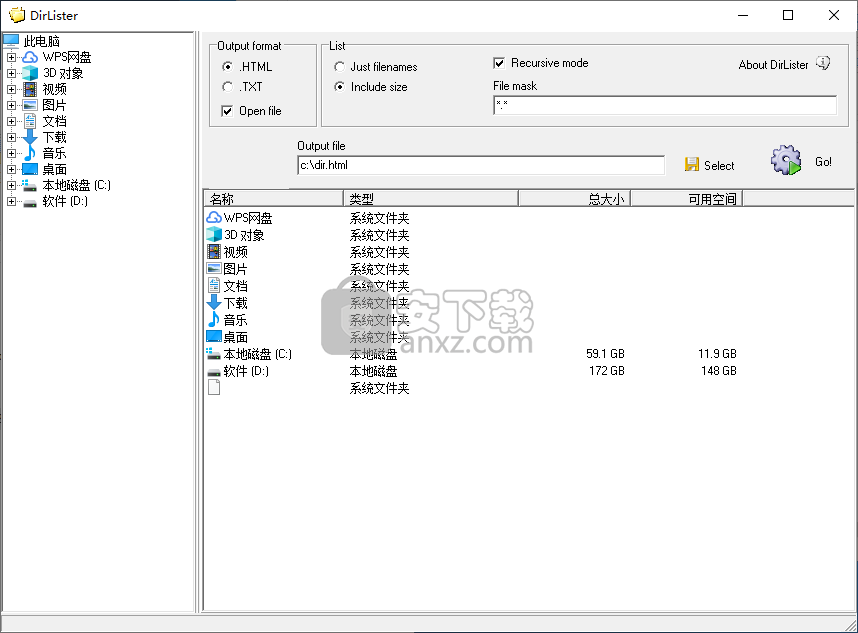Expand the 视频 tree node
Screen dimensions: 858x633
click(11, 89)
